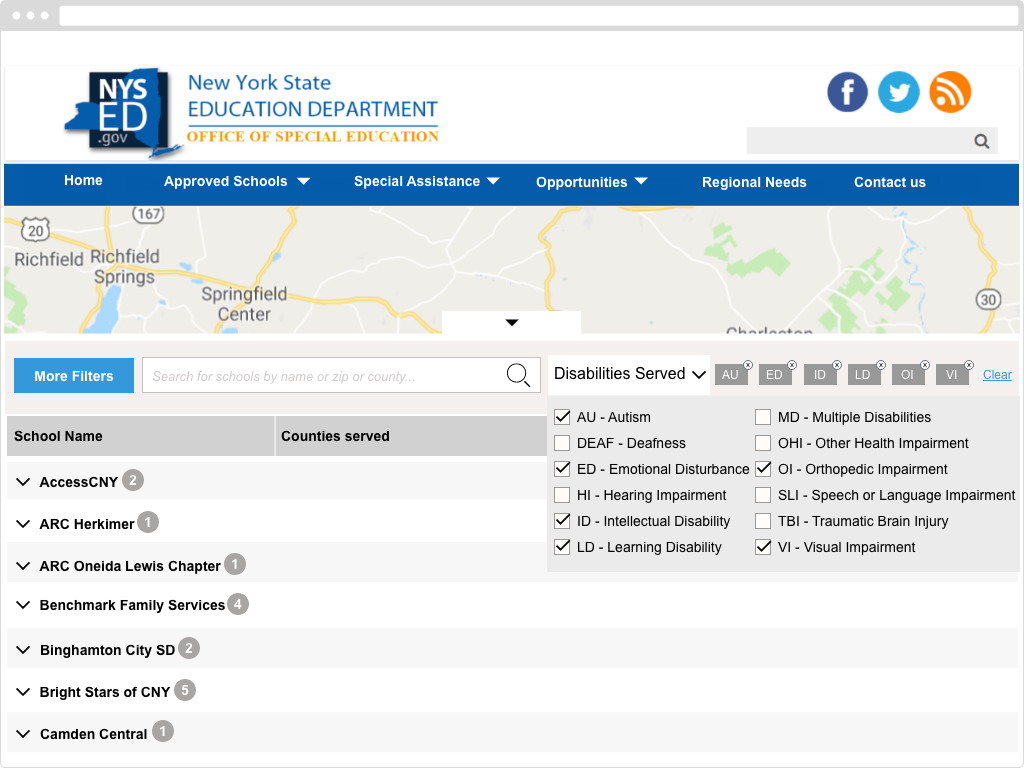This screenshot has width=1024, height=768.
Task: Clear all disability filters
Action: pyautogui.click(x=997, y=375)
